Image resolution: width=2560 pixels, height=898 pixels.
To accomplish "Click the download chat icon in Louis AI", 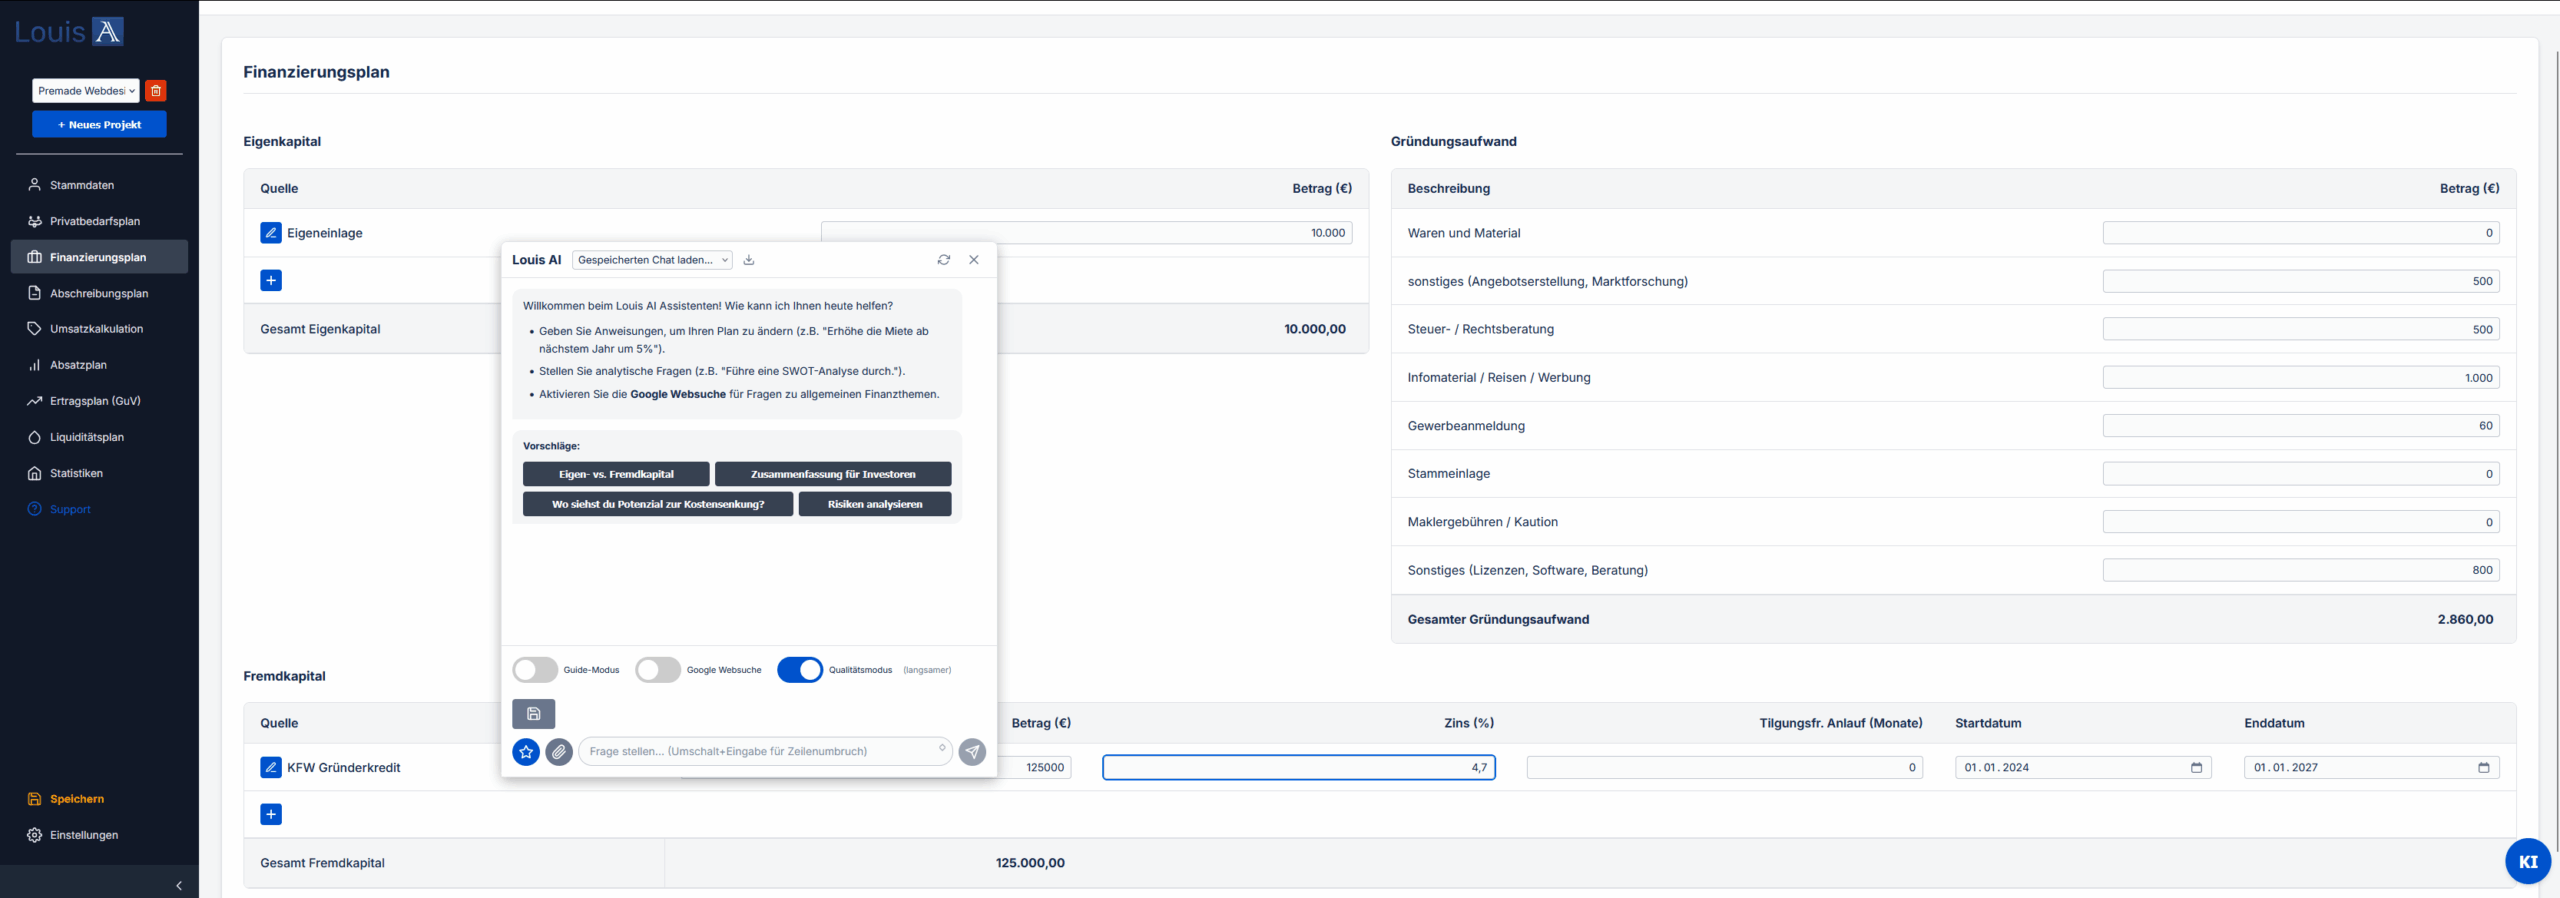I will pos(749,260).
